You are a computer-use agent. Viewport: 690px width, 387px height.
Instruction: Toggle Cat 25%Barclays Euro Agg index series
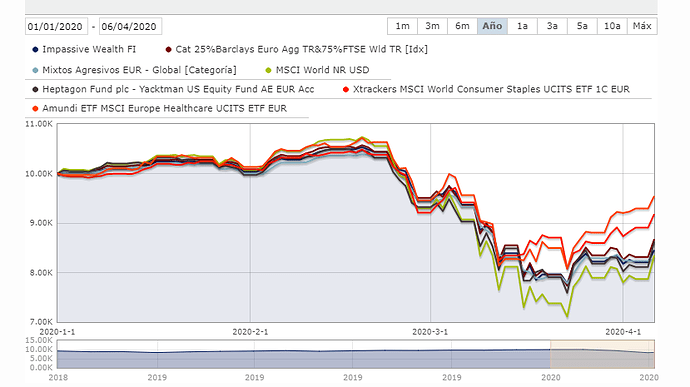(x=297, y=49)
